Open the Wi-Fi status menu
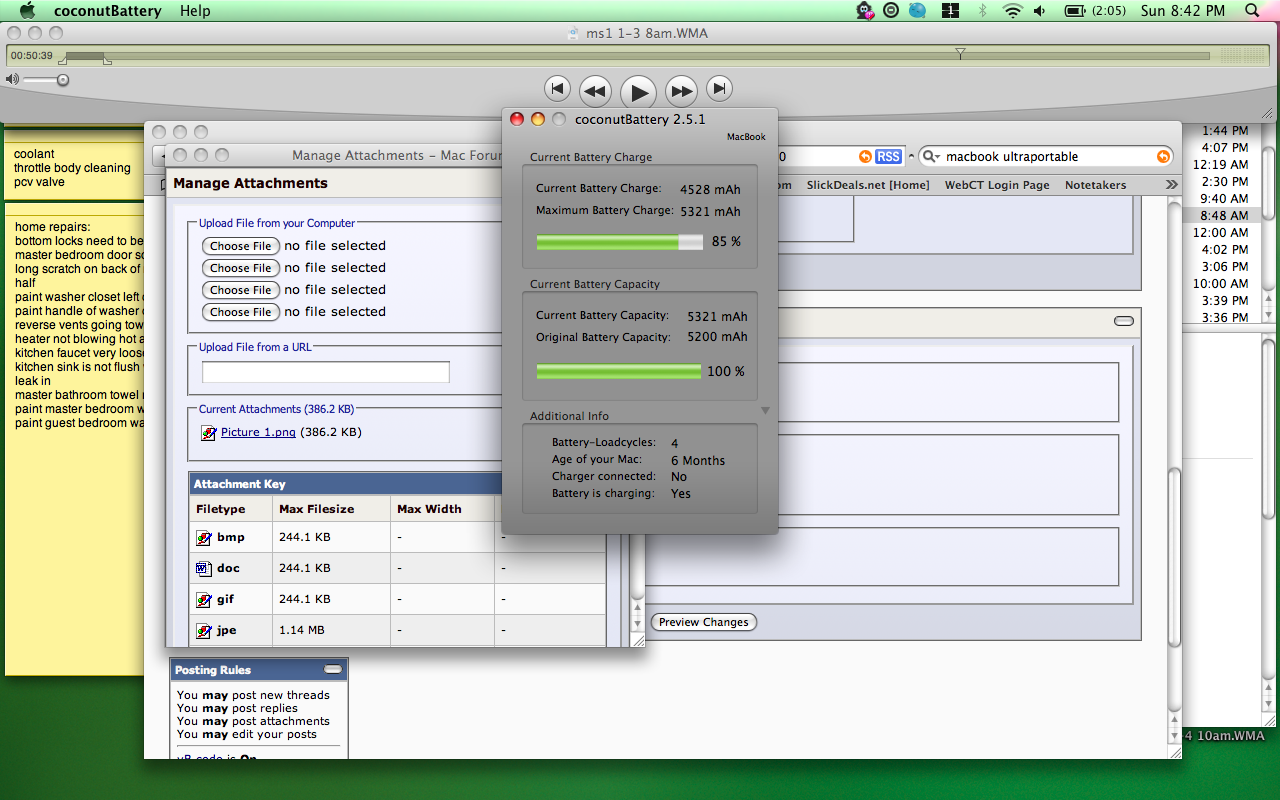This screenshot has width=1280, height=800. [1013, 11]
